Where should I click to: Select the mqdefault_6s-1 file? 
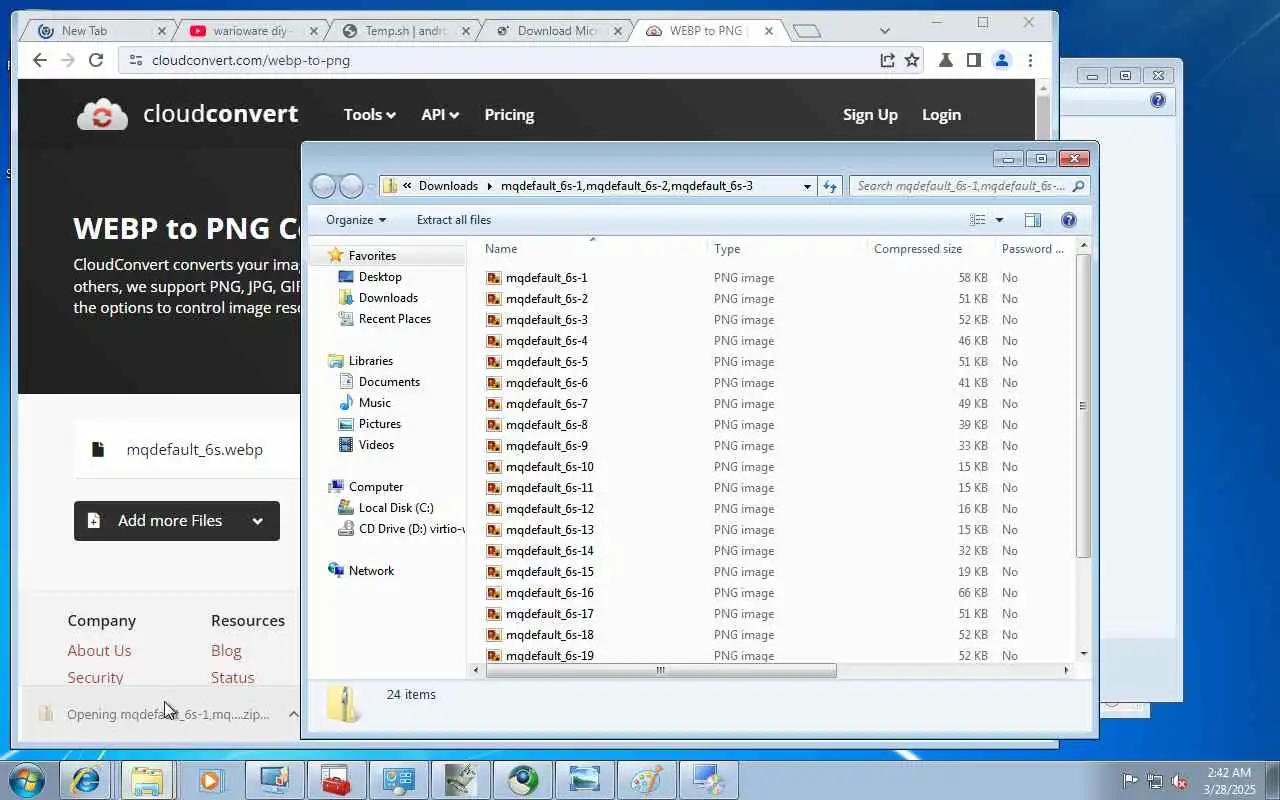(x=546, y=278)
